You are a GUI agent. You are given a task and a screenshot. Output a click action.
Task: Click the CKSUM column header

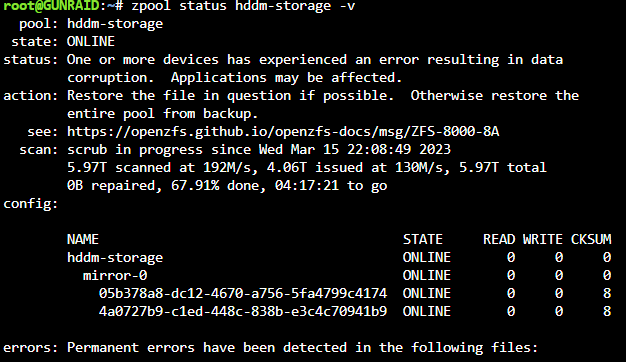point(591,239)
